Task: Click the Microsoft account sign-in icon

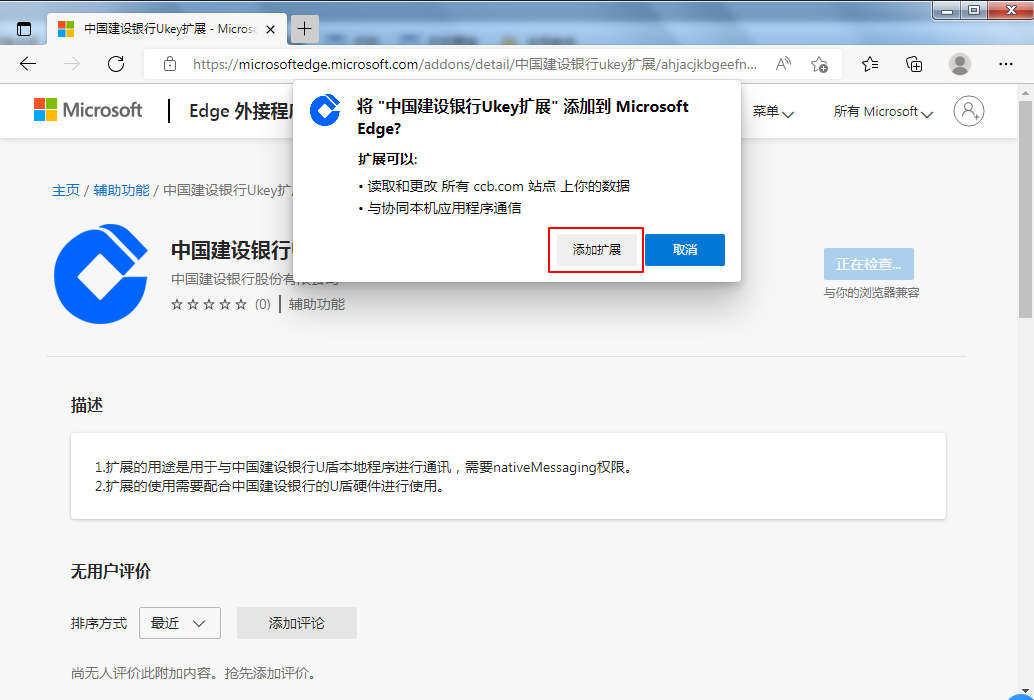Action: click(968, 111)
